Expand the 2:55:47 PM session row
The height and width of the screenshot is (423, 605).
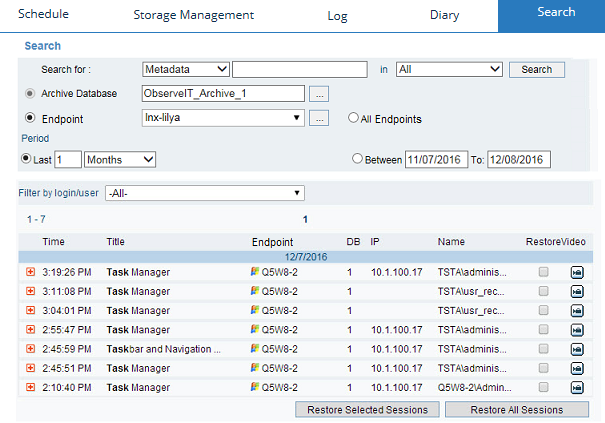30,329
